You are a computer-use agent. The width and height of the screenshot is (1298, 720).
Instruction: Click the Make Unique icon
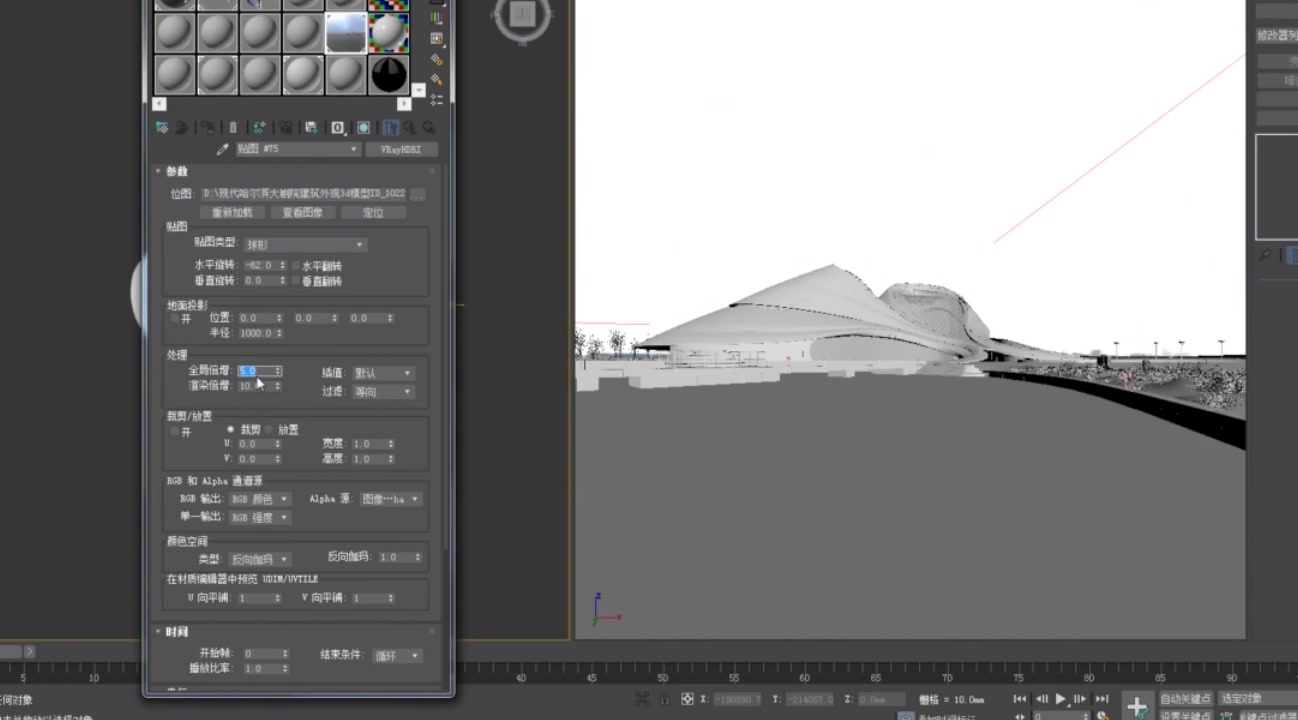pos(285,128)
